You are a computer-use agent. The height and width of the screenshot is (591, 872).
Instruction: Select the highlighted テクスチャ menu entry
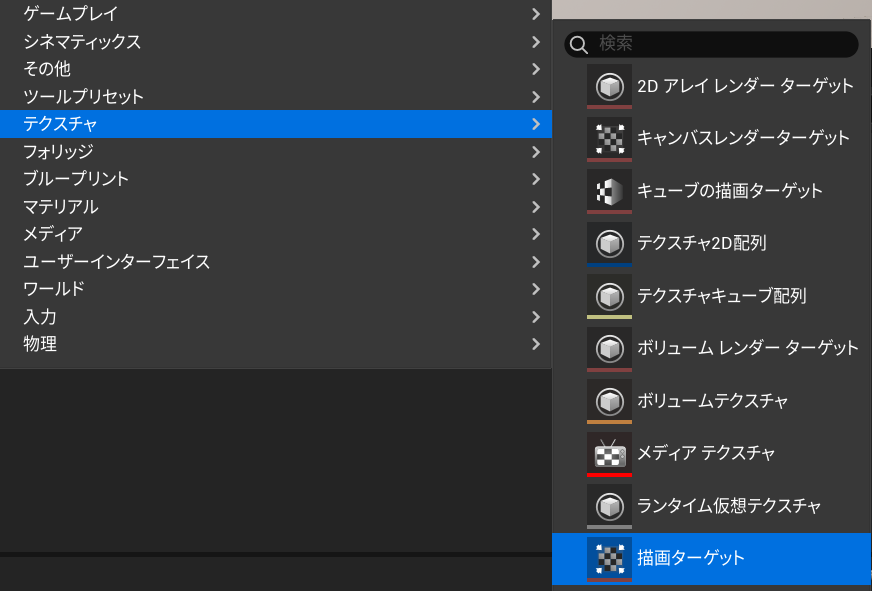pyautogui.click(x=276, y=124)
